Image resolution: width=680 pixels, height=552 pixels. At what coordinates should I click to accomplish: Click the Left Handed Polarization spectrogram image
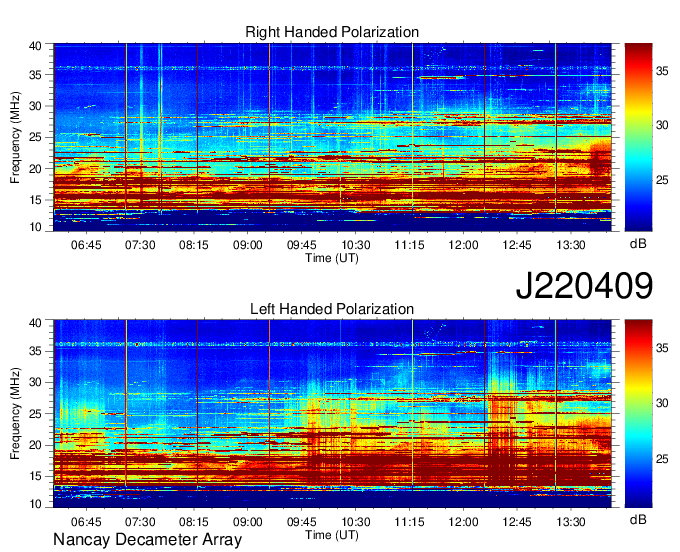click(333, 413)
